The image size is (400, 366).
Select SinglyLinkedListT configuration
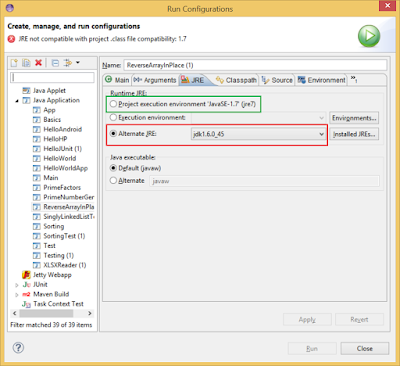click(69, 217)
